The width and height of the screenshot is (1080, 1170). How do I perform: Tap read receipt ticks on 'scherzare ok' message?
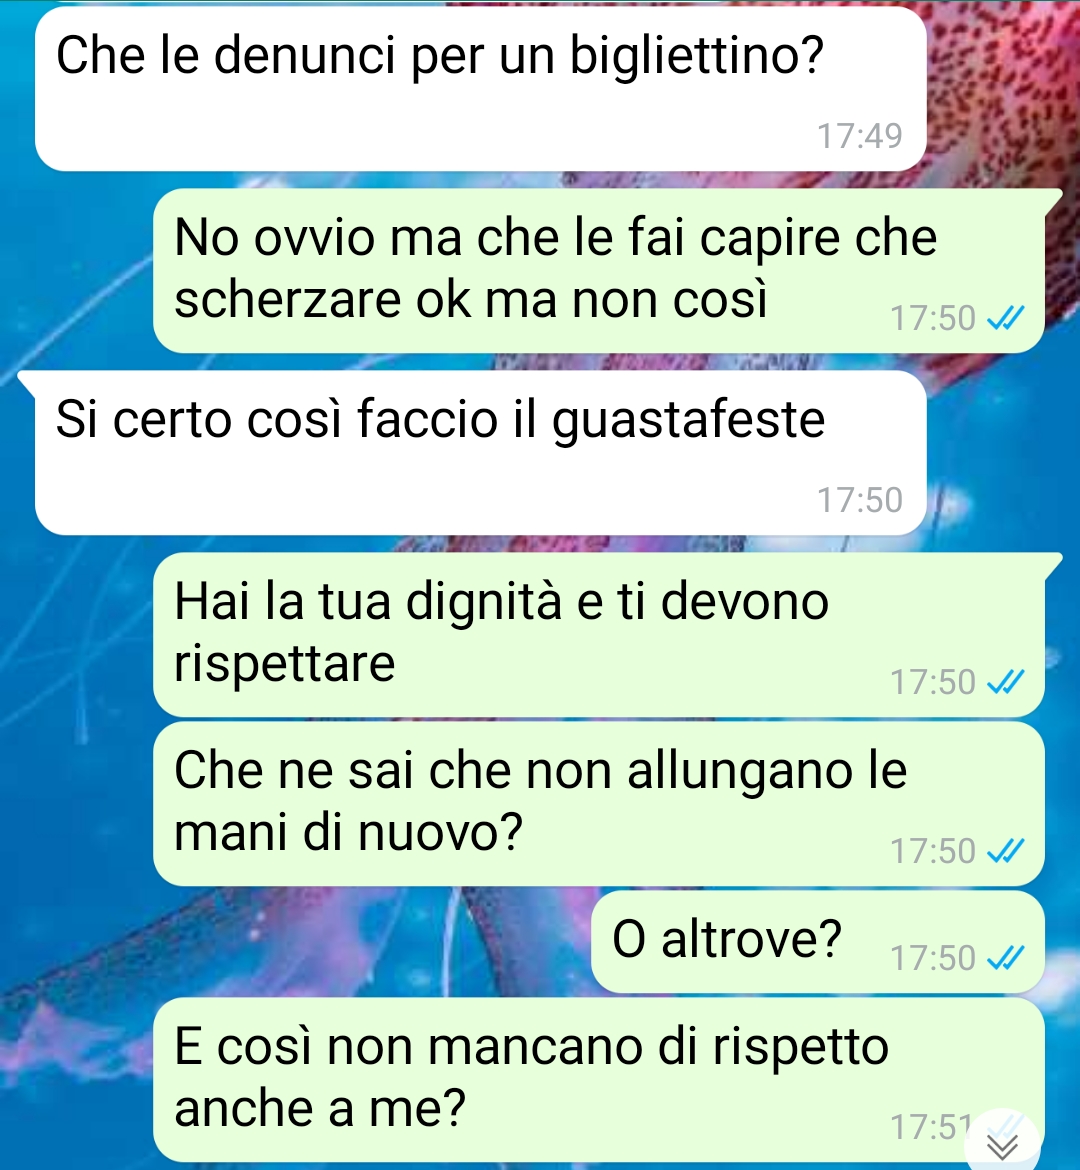click(1005, 319)
